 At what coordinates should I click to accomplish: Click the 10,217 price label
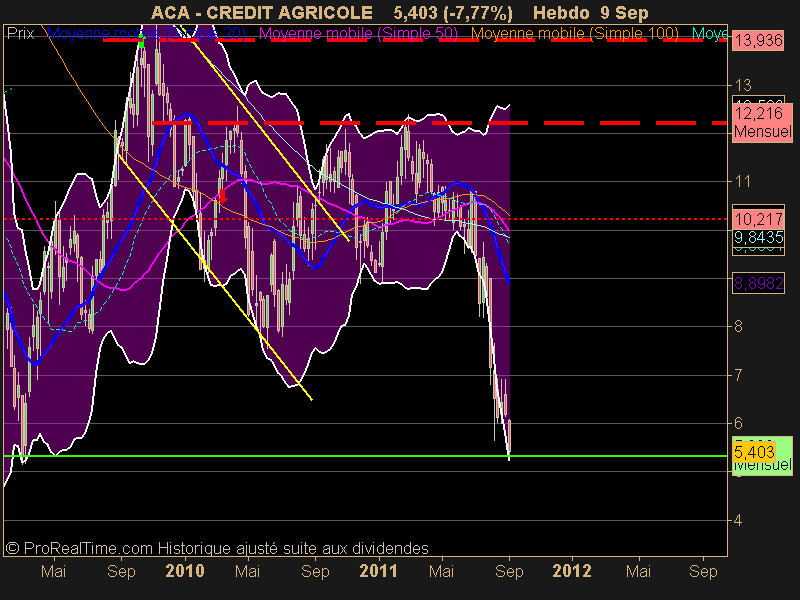tap(758, 219)
